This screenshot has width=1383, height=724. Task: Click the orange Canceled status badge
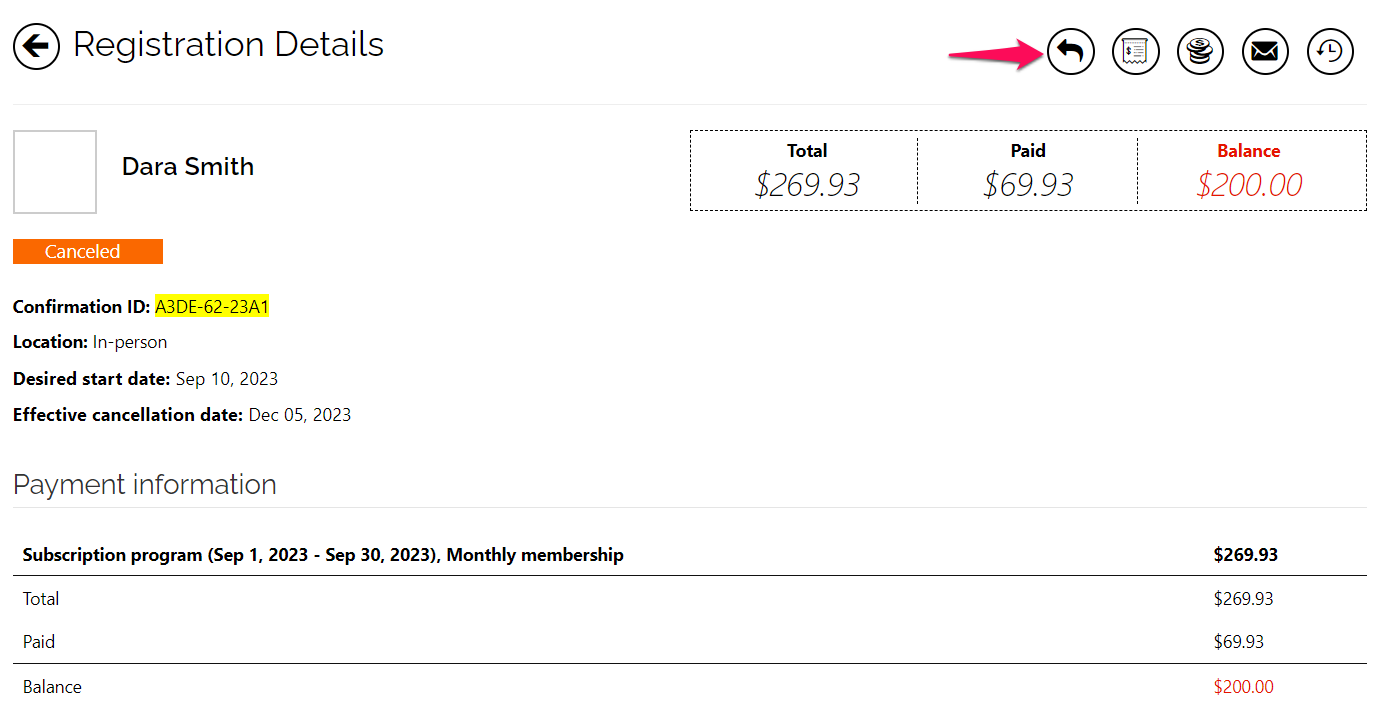pos(88,252)
